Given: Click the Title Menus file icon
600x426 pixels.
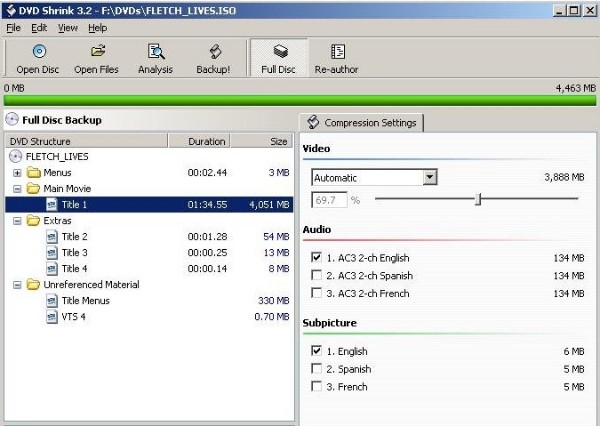Looking at the screenshot, I should (x=52, y=301).
